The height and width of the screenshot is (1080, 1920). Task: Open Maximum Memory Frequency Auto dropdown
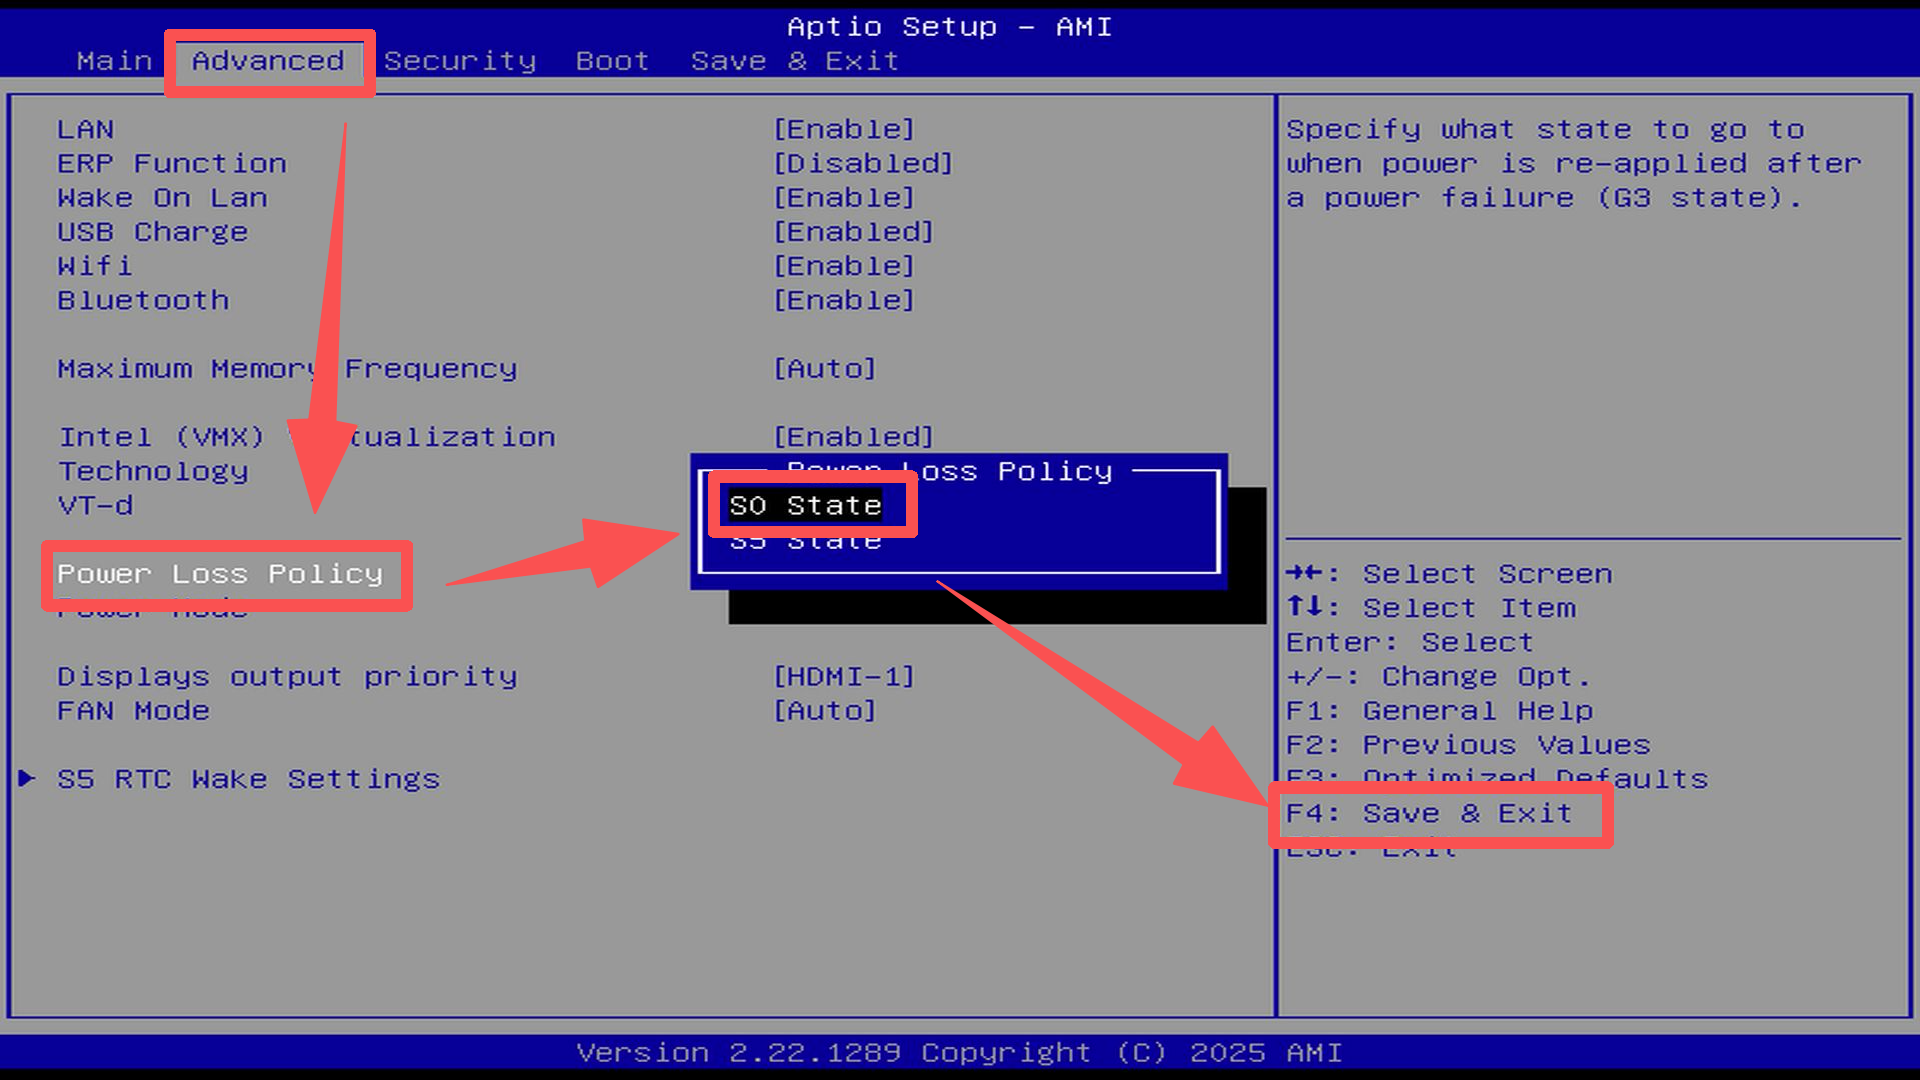click(x=825, y=369)
